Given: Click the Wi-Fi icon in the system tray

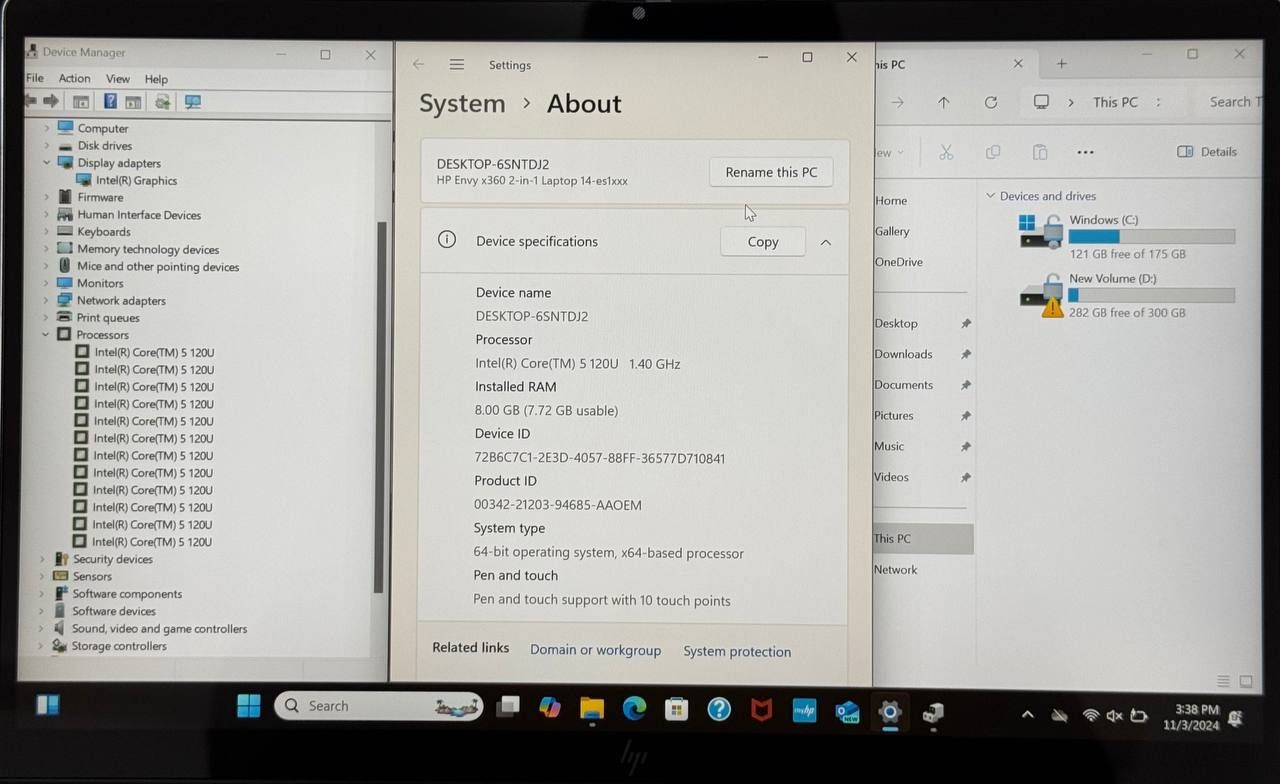Looking at the screenshot, I should pyautogui.click(x=1091, y=716).
